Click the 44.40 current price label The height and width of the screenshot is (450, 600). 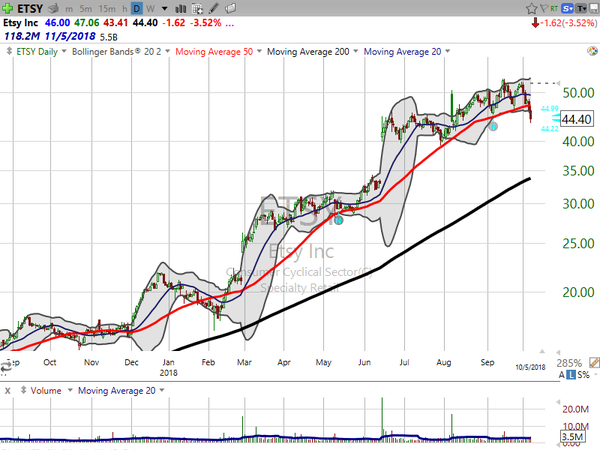pyautogui.click(x=572, y=119)
